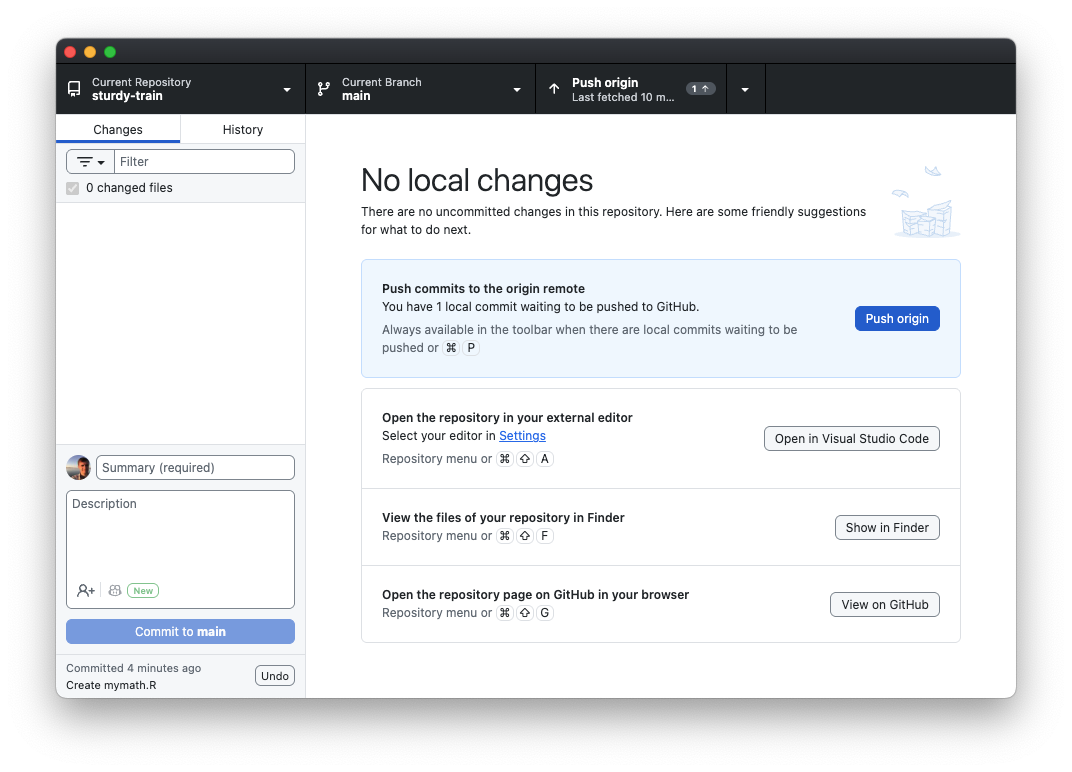Click the yellow minimize window button

[90, 52]
